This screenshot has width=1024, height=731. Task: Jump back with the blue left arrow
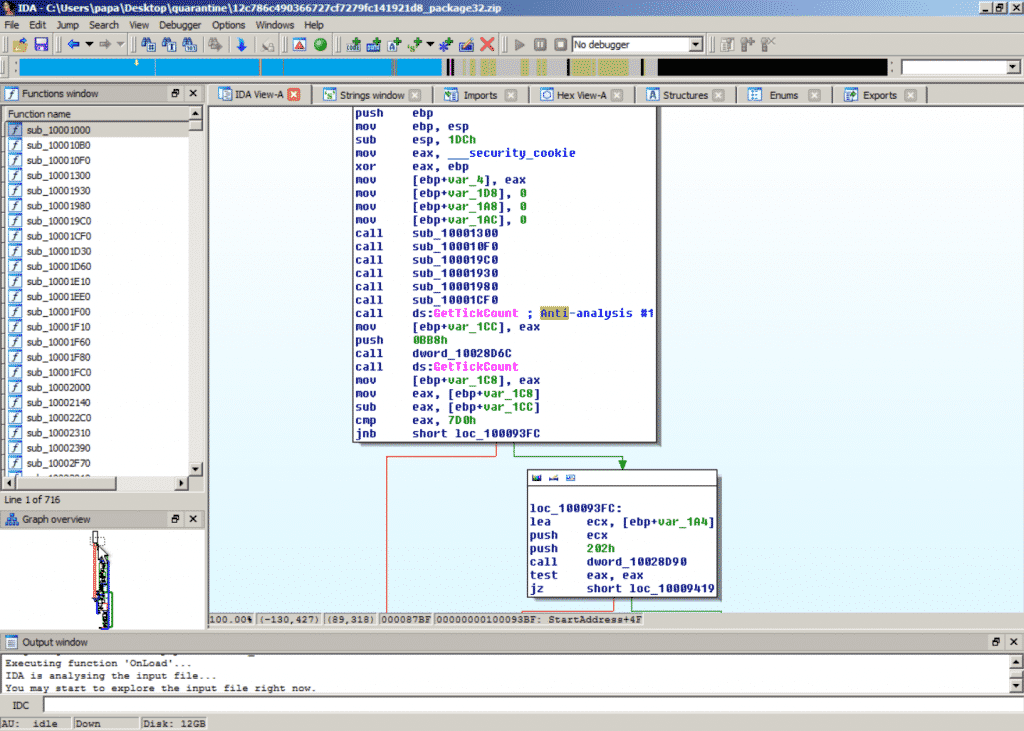click(x=73, y=44)
